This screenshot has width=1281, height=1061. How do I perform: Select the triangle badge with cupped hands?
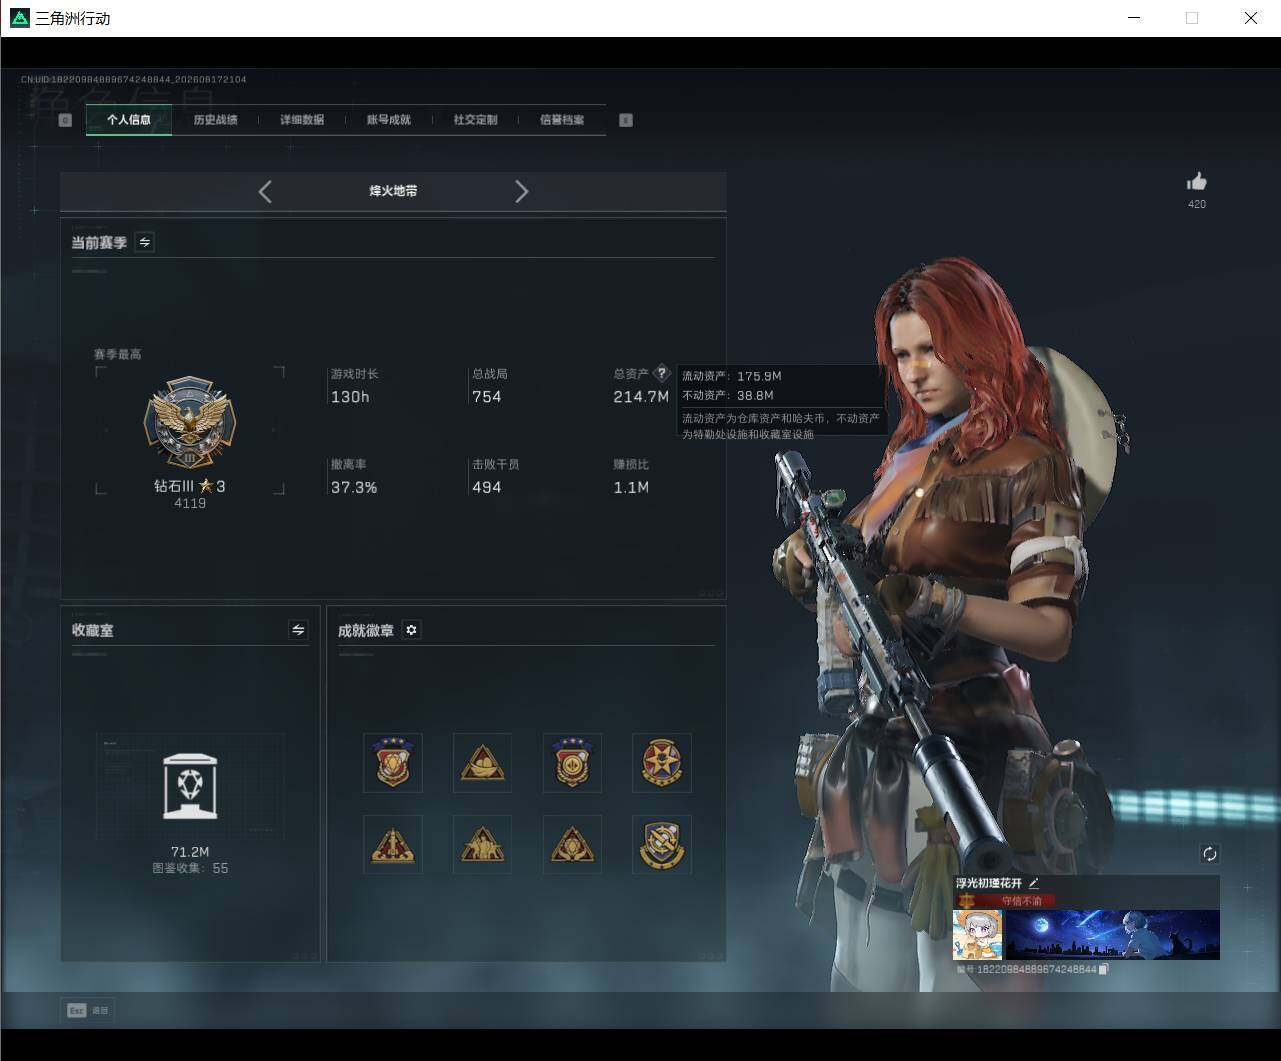[x=572, y=844]
